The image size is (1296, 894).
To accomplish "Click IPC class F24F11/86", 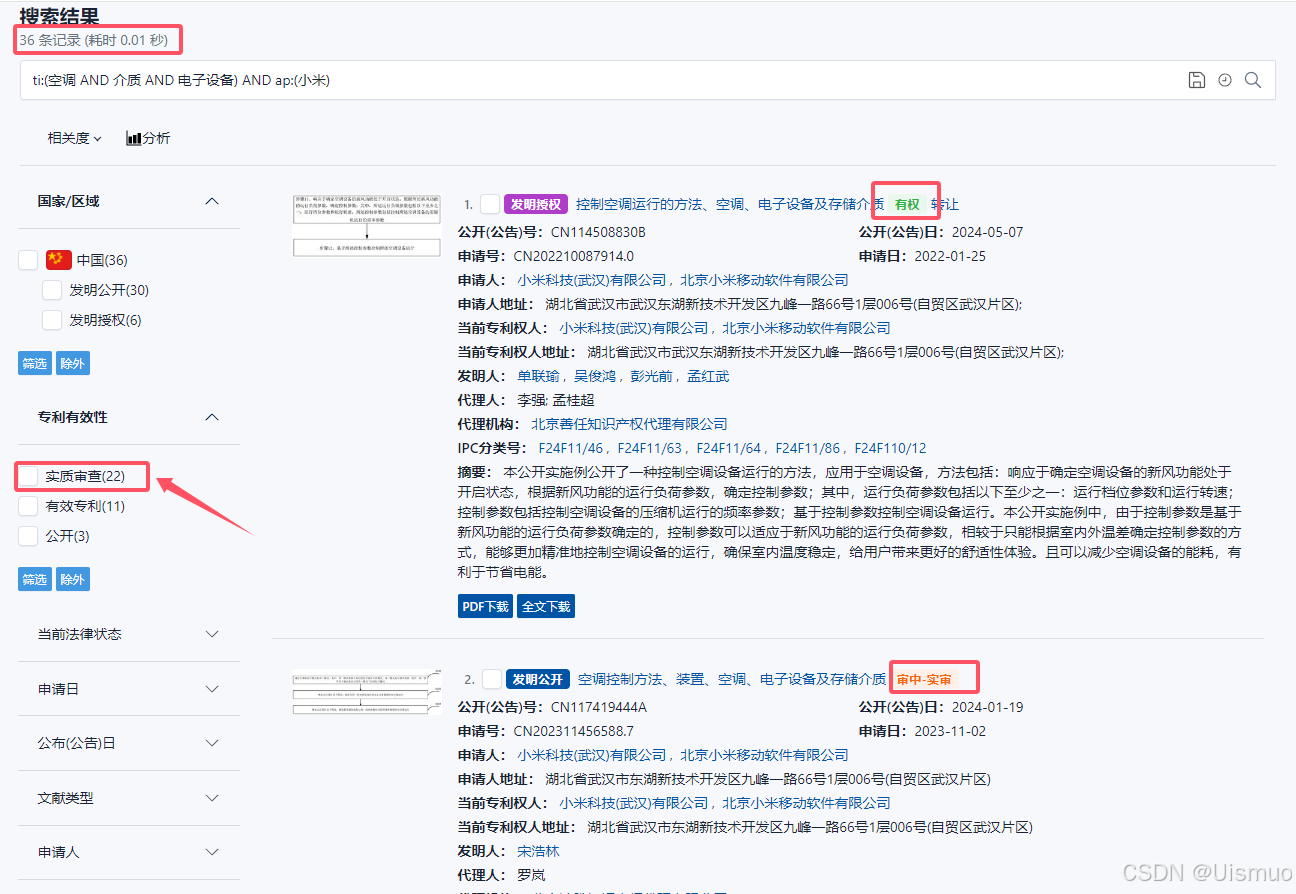I will pos(808,448).
